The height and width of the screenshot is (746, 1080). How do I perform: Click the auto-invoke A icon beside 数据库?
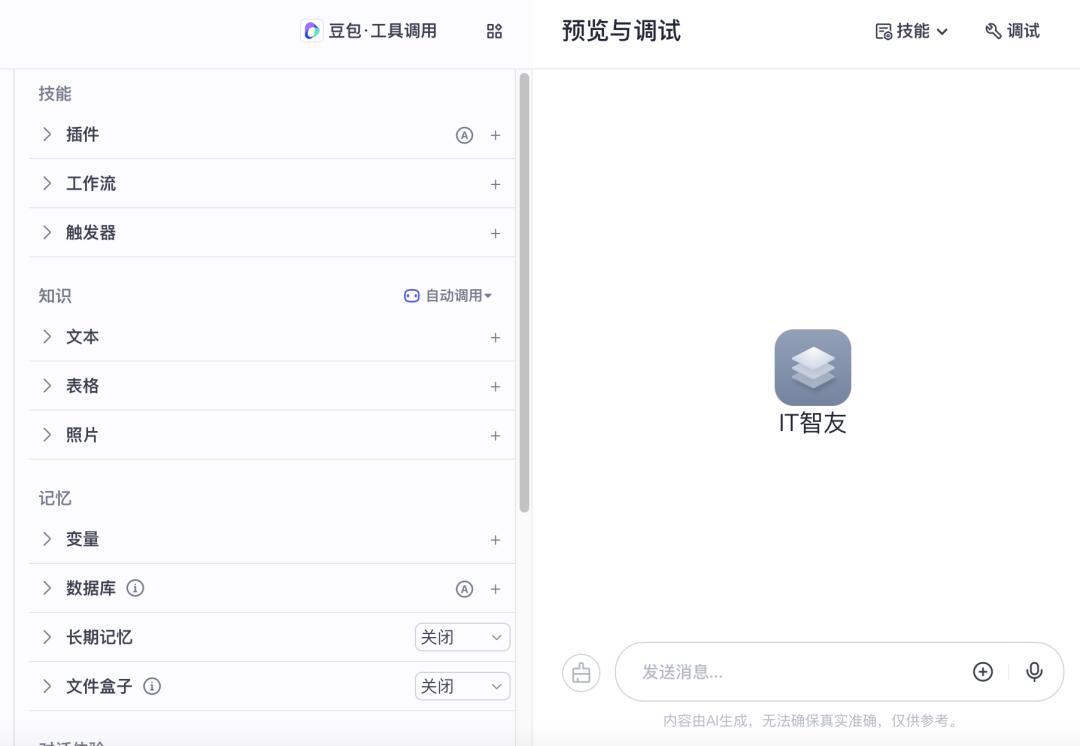click(x=463, y=588)
